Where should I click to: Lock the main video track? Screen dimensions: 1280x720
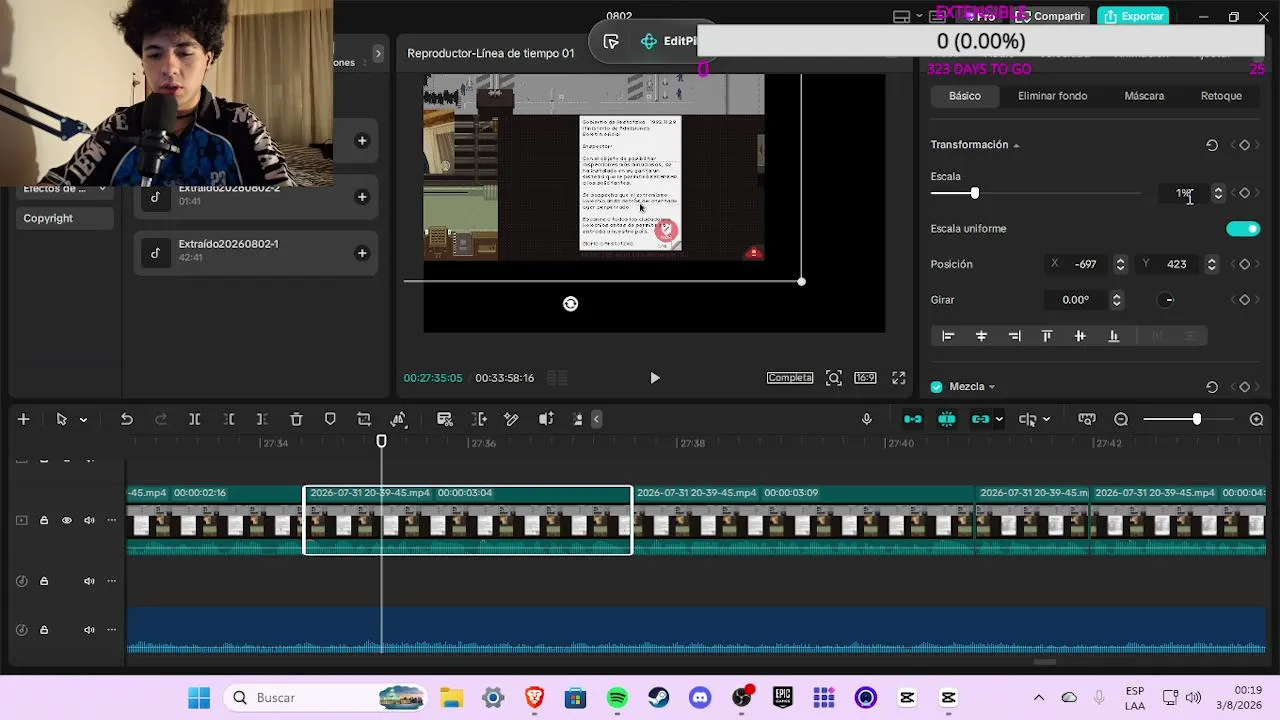click(44, 520)
